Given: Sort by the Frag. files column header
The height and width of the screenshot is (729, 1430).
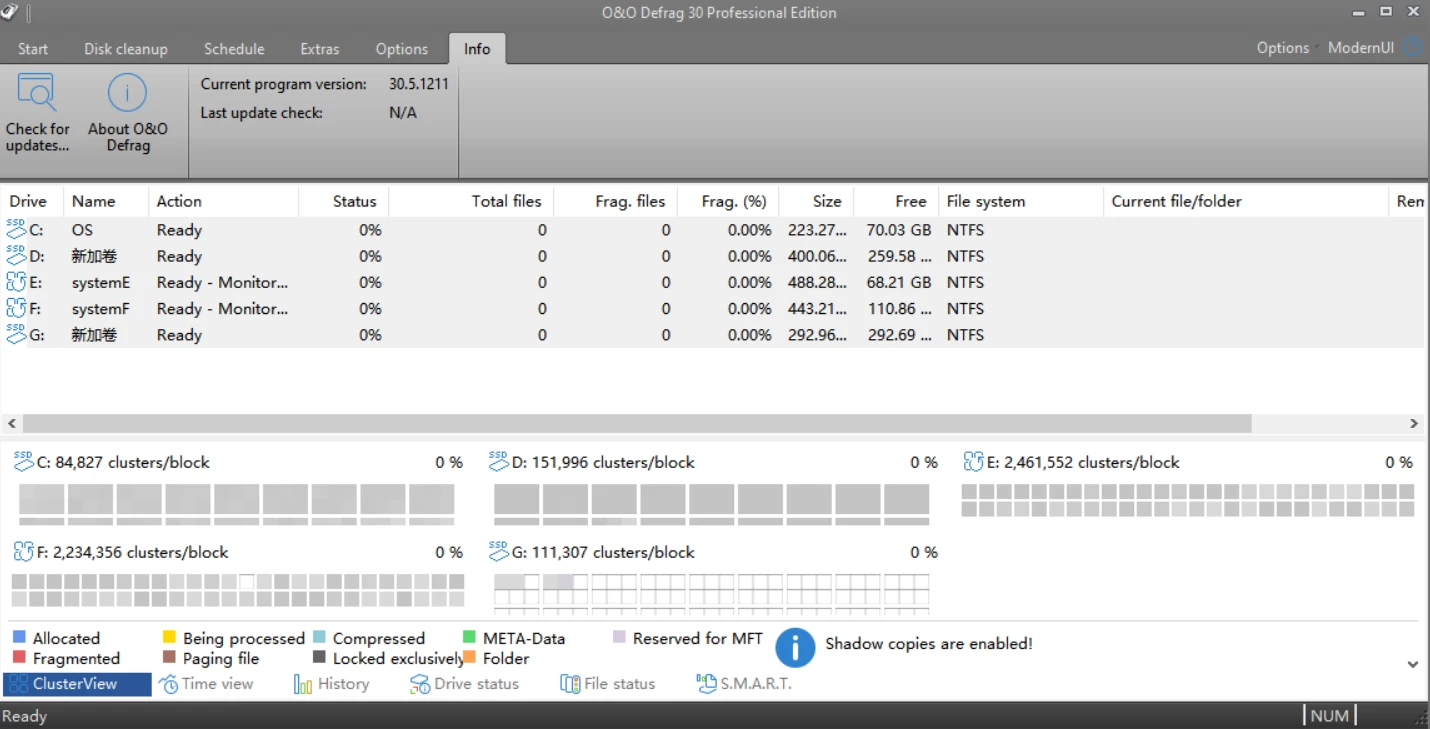Looking at the screenshot, I should click(629, 201).
